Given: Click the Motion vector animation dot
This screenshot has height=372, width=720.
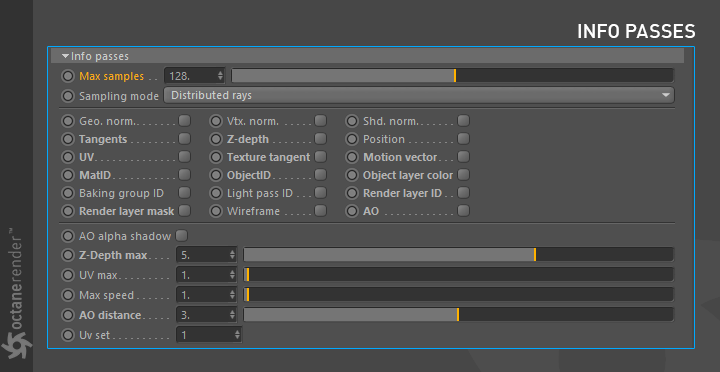Looking at the screenshot, I should (x=352, y=157).
